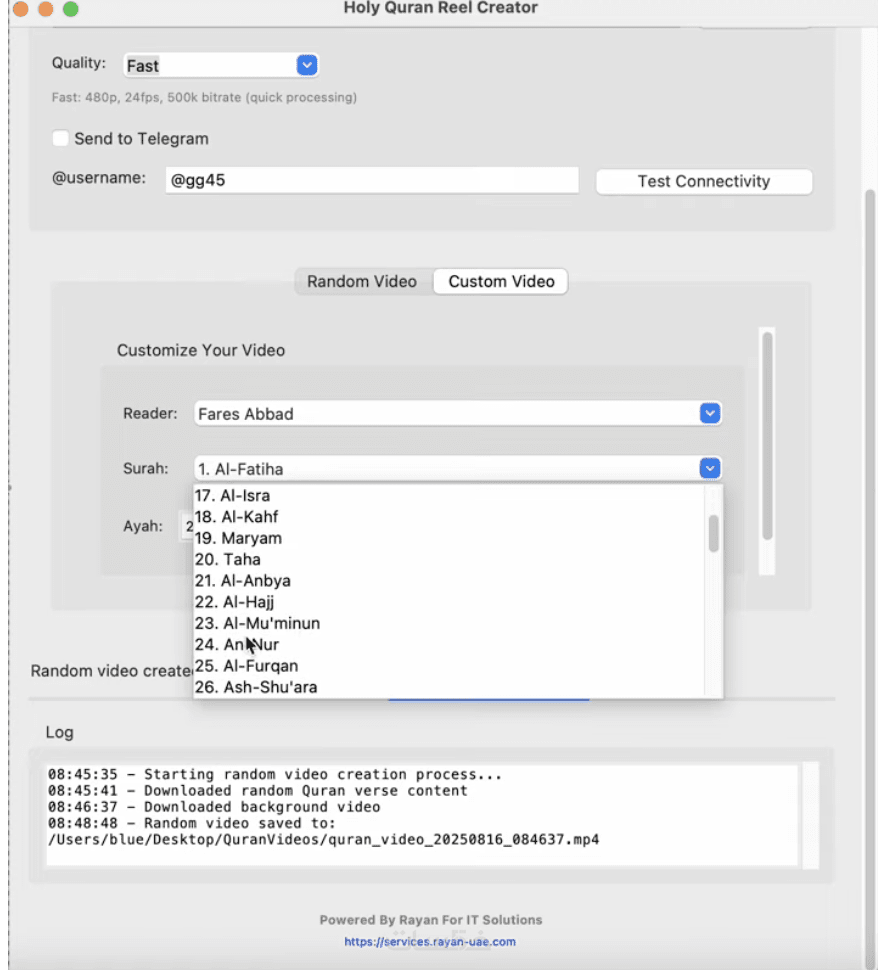Click the Fast 480p quality description text
This screenshot has width=878, height=970.
pyautogui.click(x=204, y=97)
